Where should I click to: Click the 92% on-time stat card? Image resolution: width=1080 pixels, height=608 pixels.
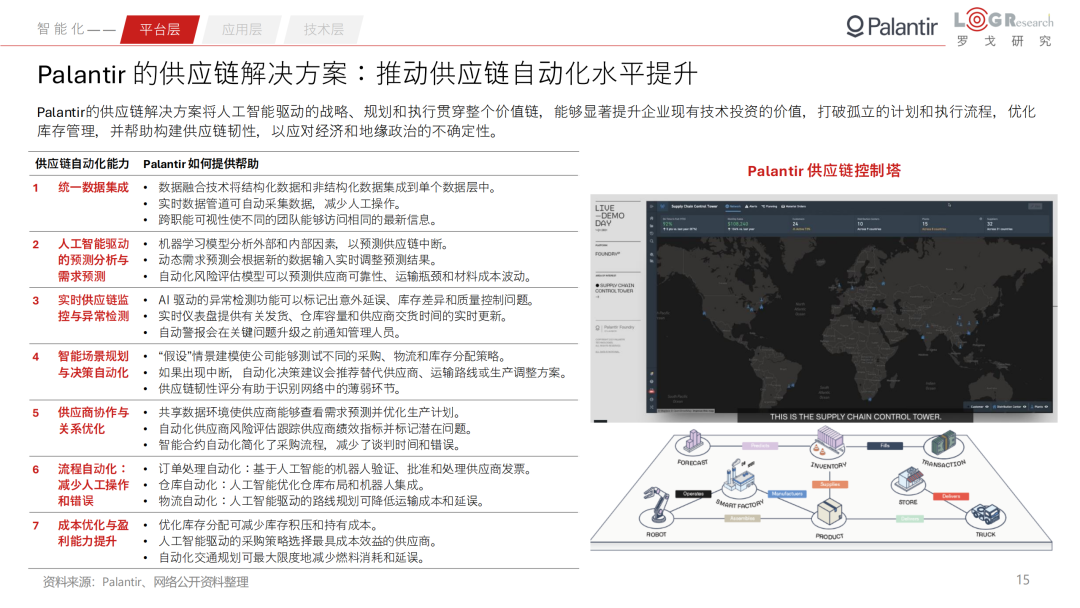(x=692, y=224)
